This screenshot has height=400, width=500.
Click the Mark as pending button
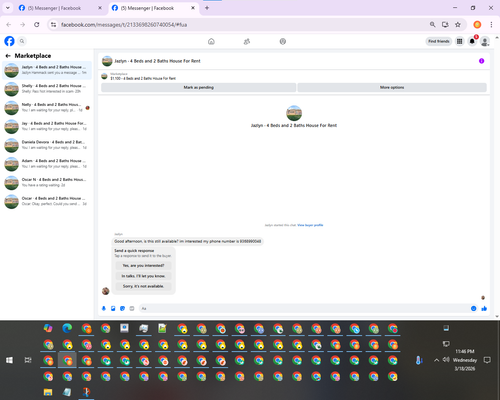click(x=198, y=87)
